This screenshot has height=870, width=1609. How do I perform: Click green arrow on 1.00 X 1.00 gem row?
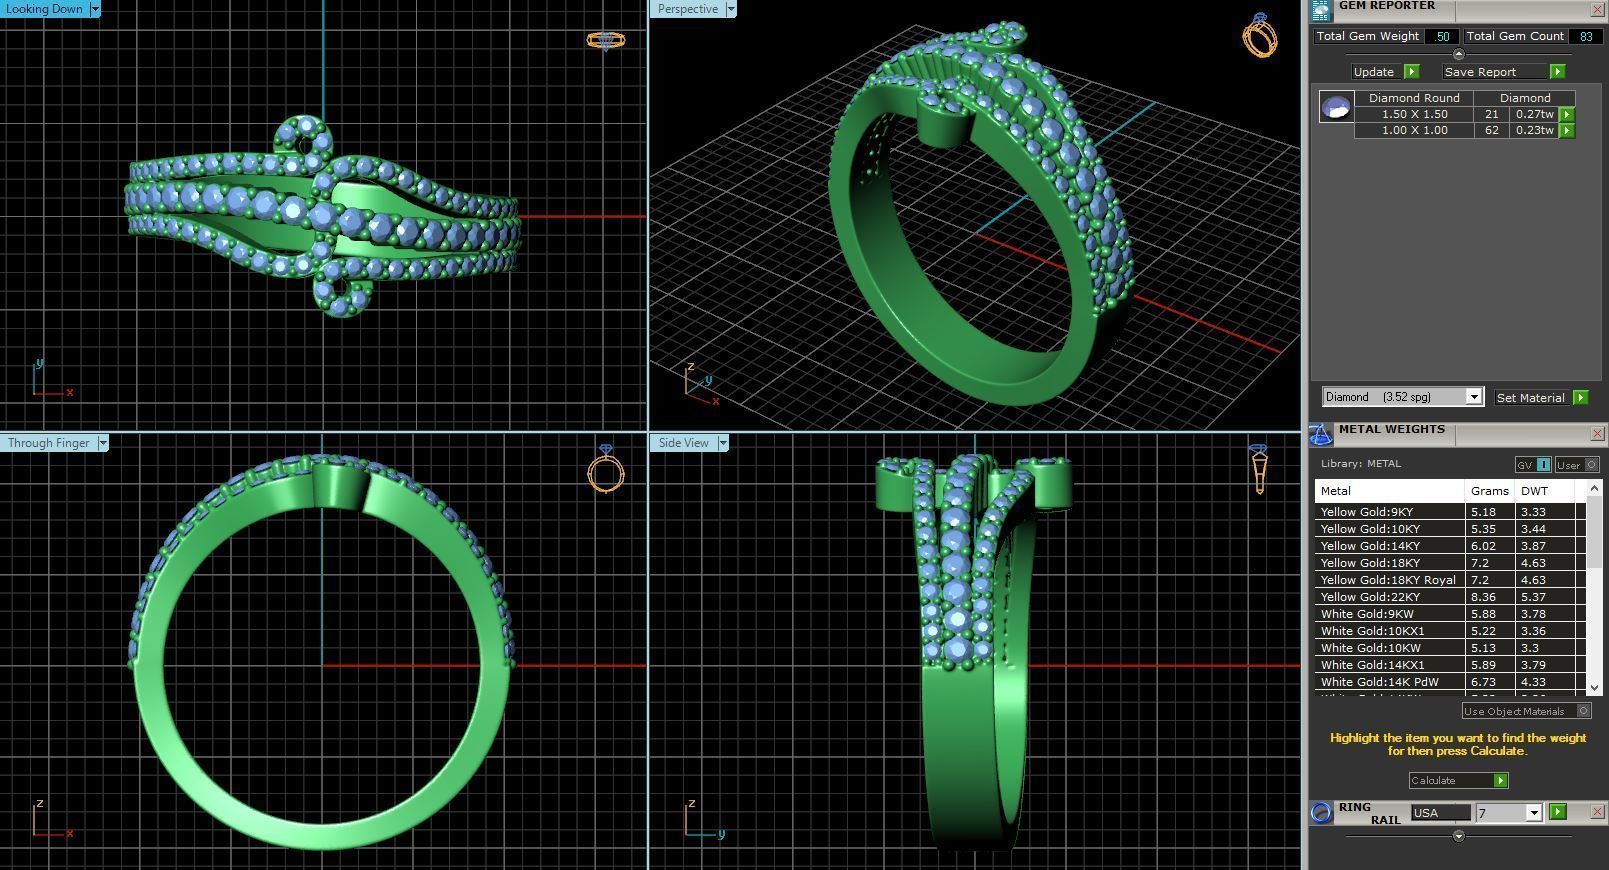pyautogui.click(x=1567, y=130)
